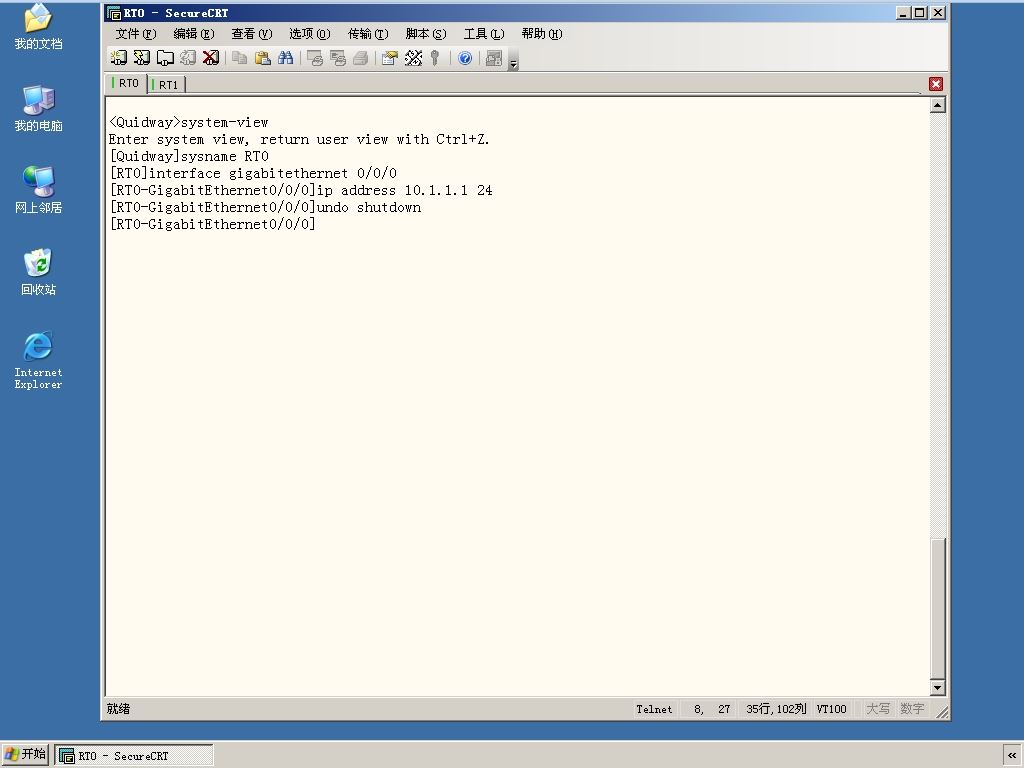1024x768 pixels.
Task: Click the 'ip address 10.1.1.1 24' line
Action: 300,190
